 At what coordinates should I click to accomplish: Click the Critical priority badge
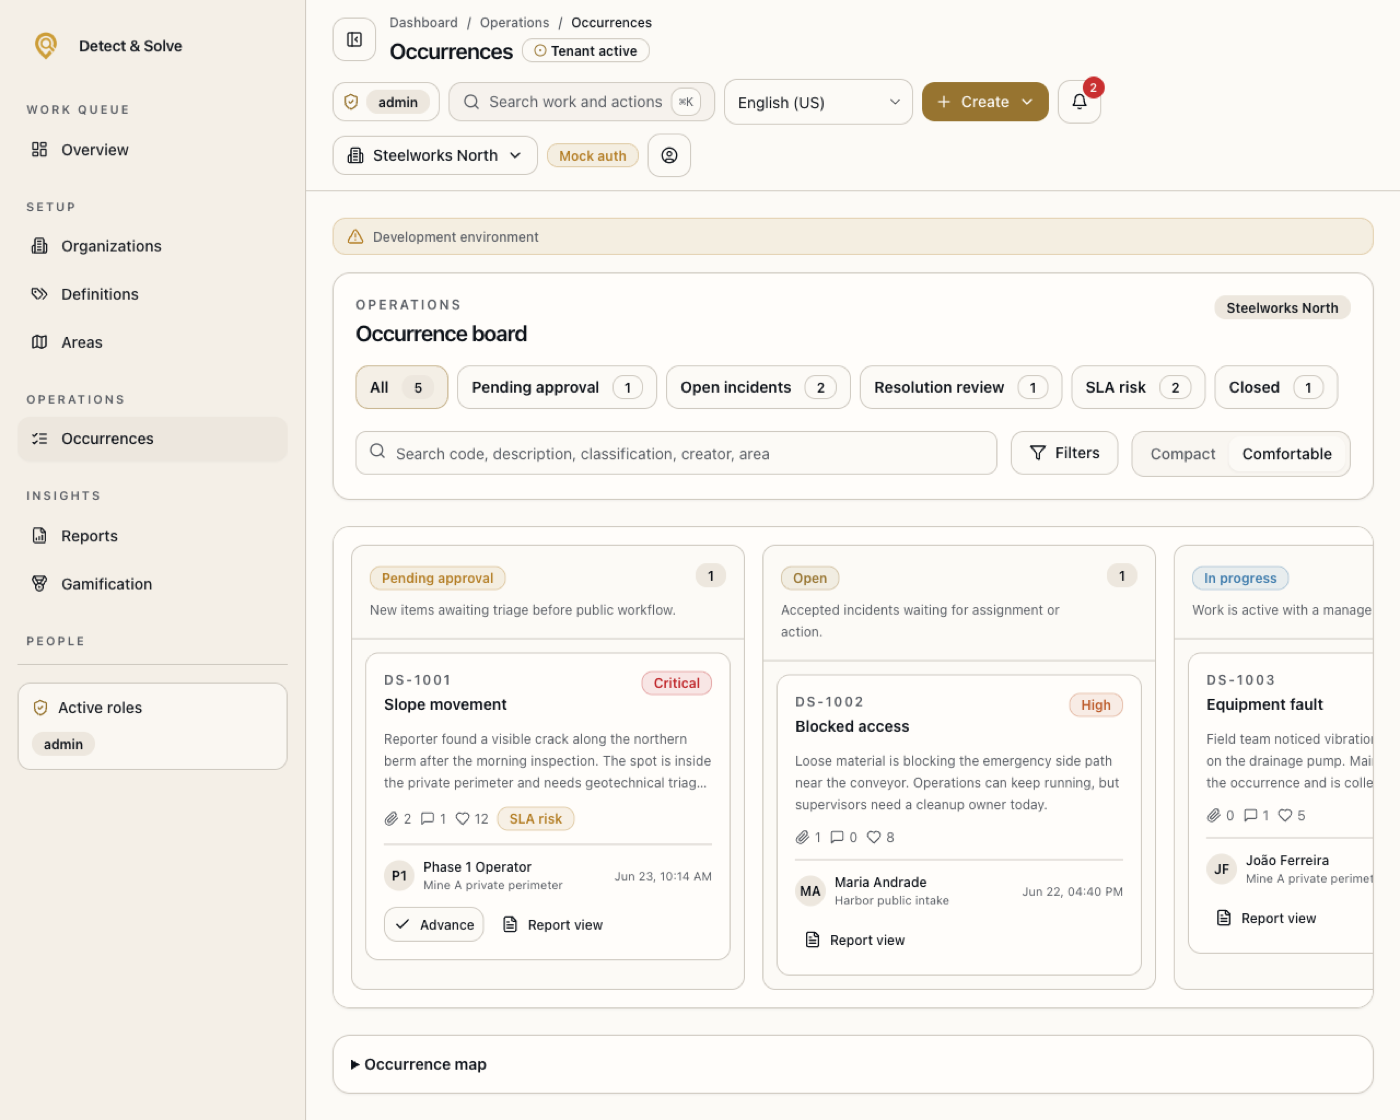pyautogui.click(x=677, y=683)
